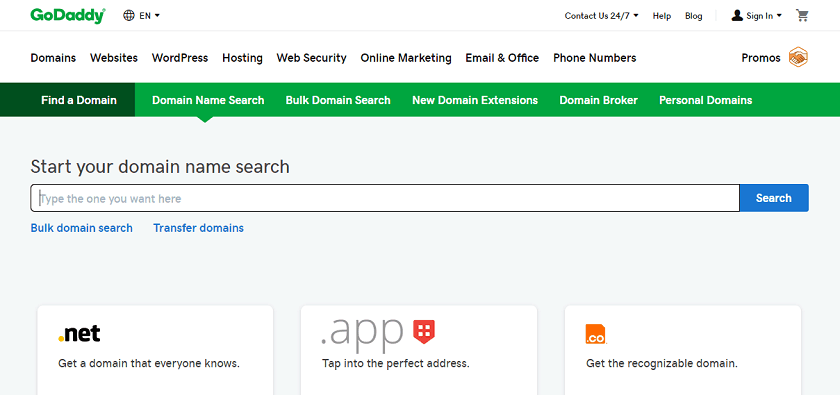
Task: Open the Websites menu
Action: tap(114, 58)
